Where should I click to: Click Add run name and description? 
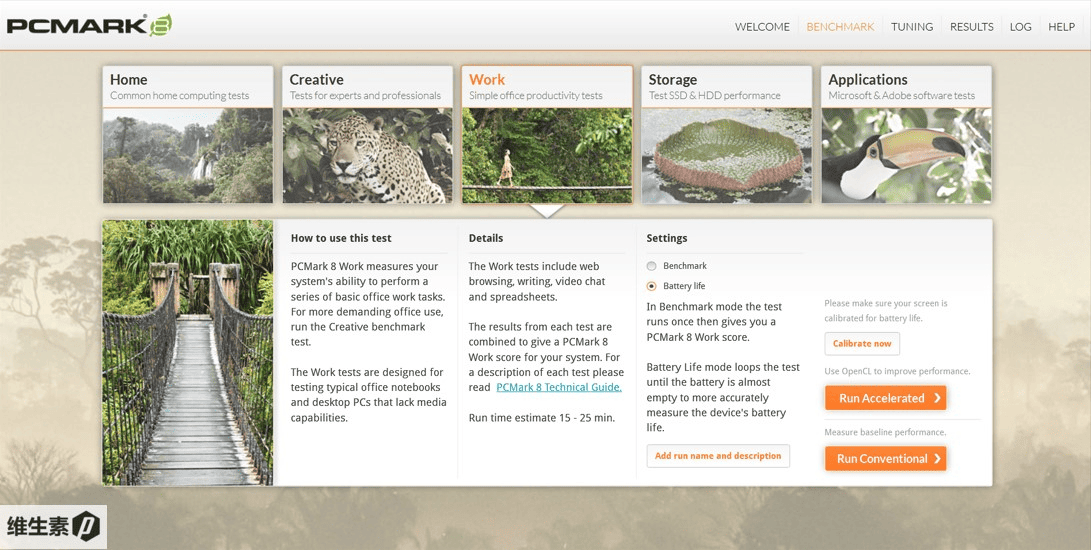tap(718, 456)
